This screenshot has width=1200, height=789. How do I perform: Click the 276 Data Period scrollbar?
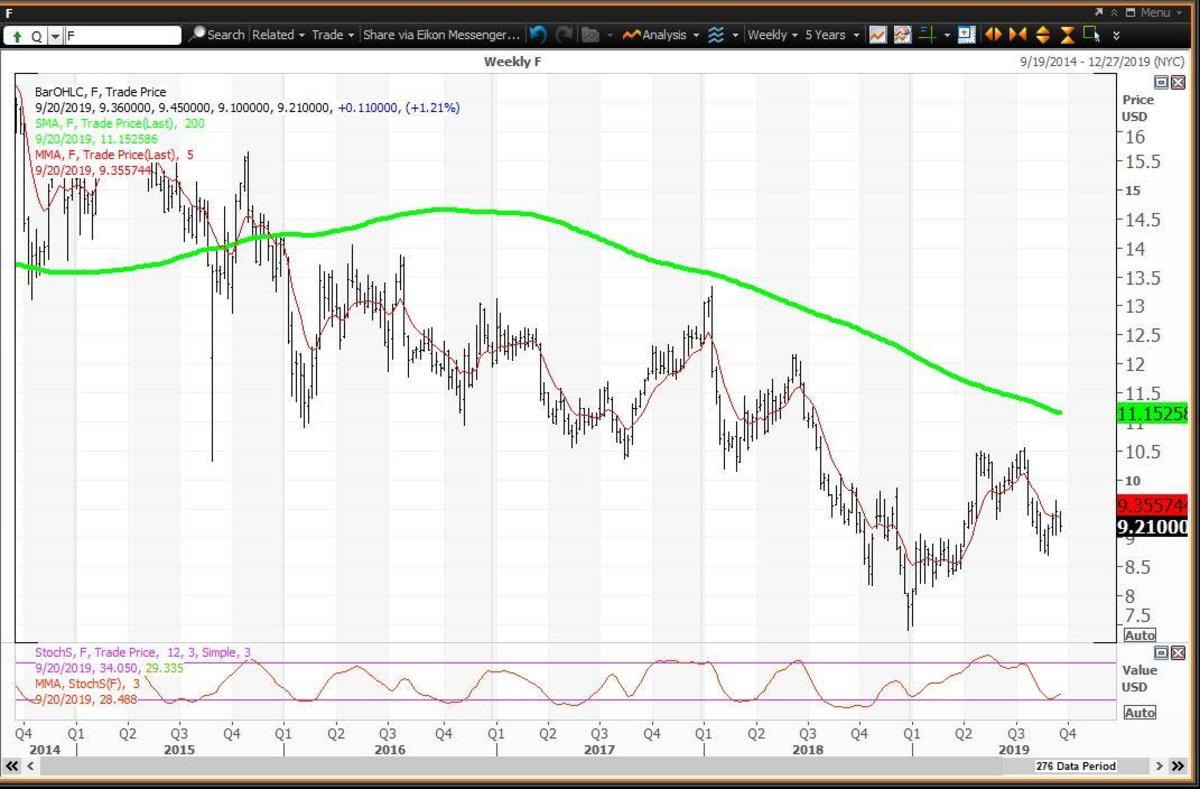click(x=1075, y=766)
